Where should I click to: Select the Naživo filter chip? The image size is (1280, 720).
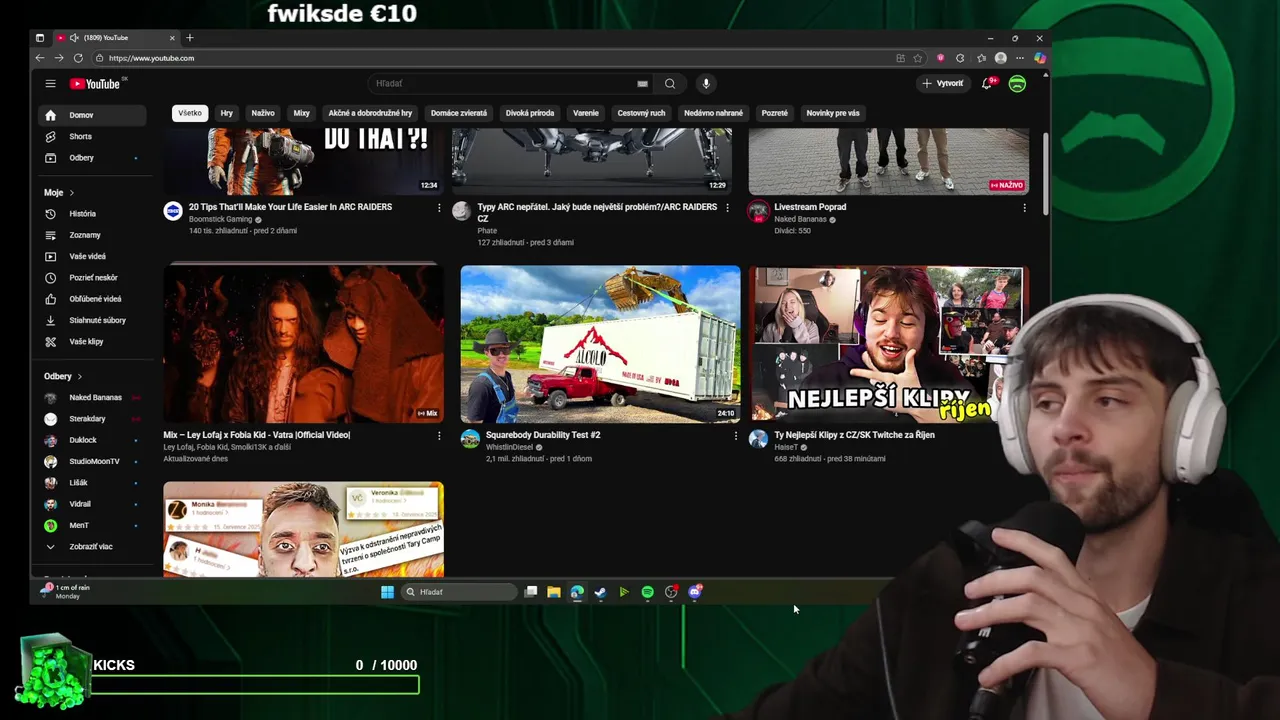point(263,113)
